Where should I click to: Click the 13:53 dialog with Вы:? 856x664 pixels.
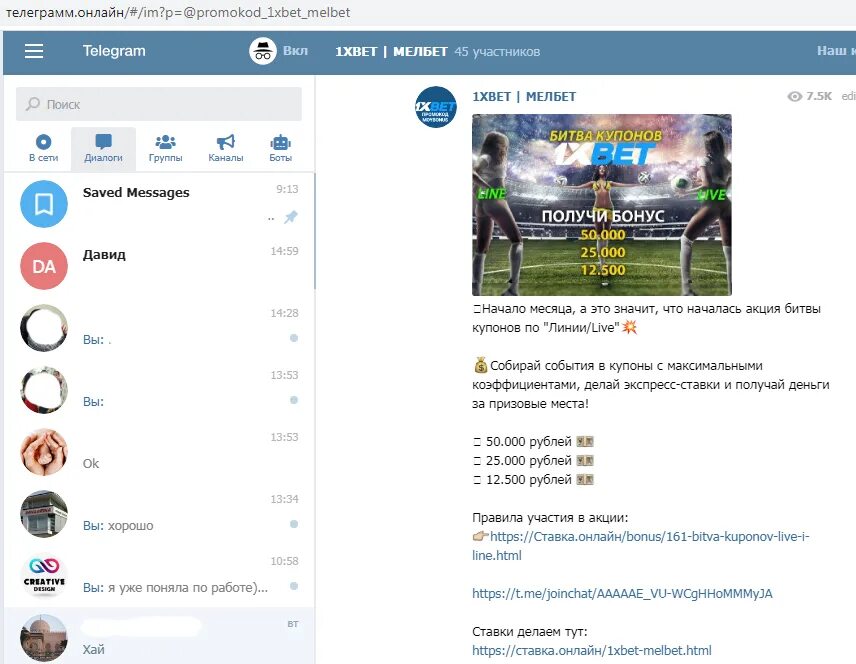pos(159,390)
